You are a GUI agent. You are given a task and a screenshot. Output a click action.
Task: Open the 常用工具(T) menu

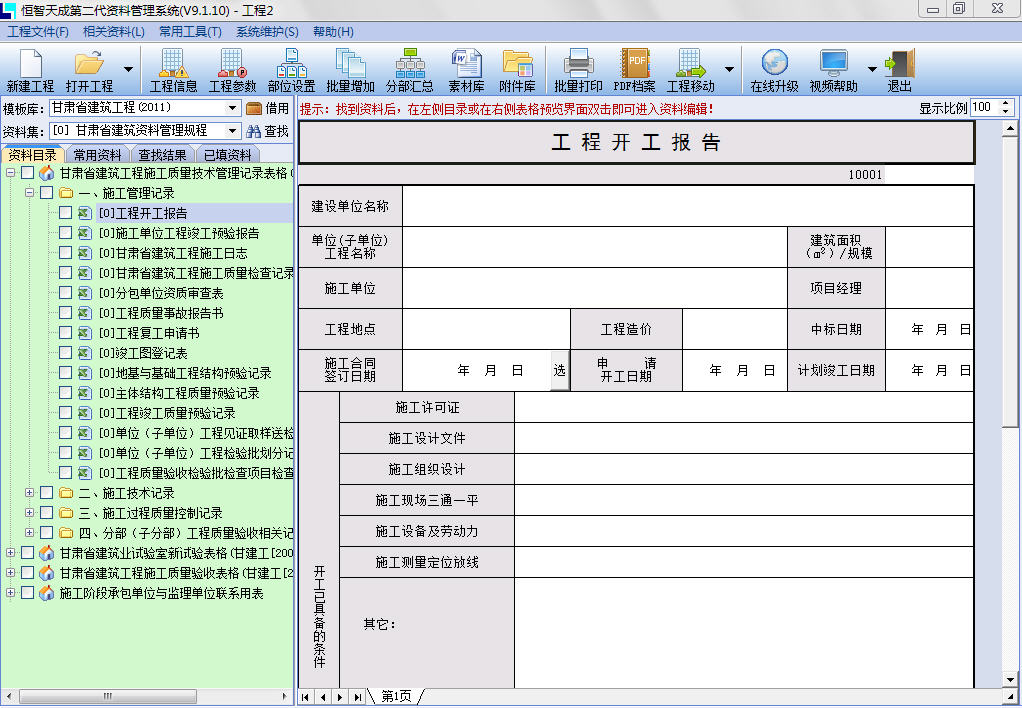coord(190,31)
